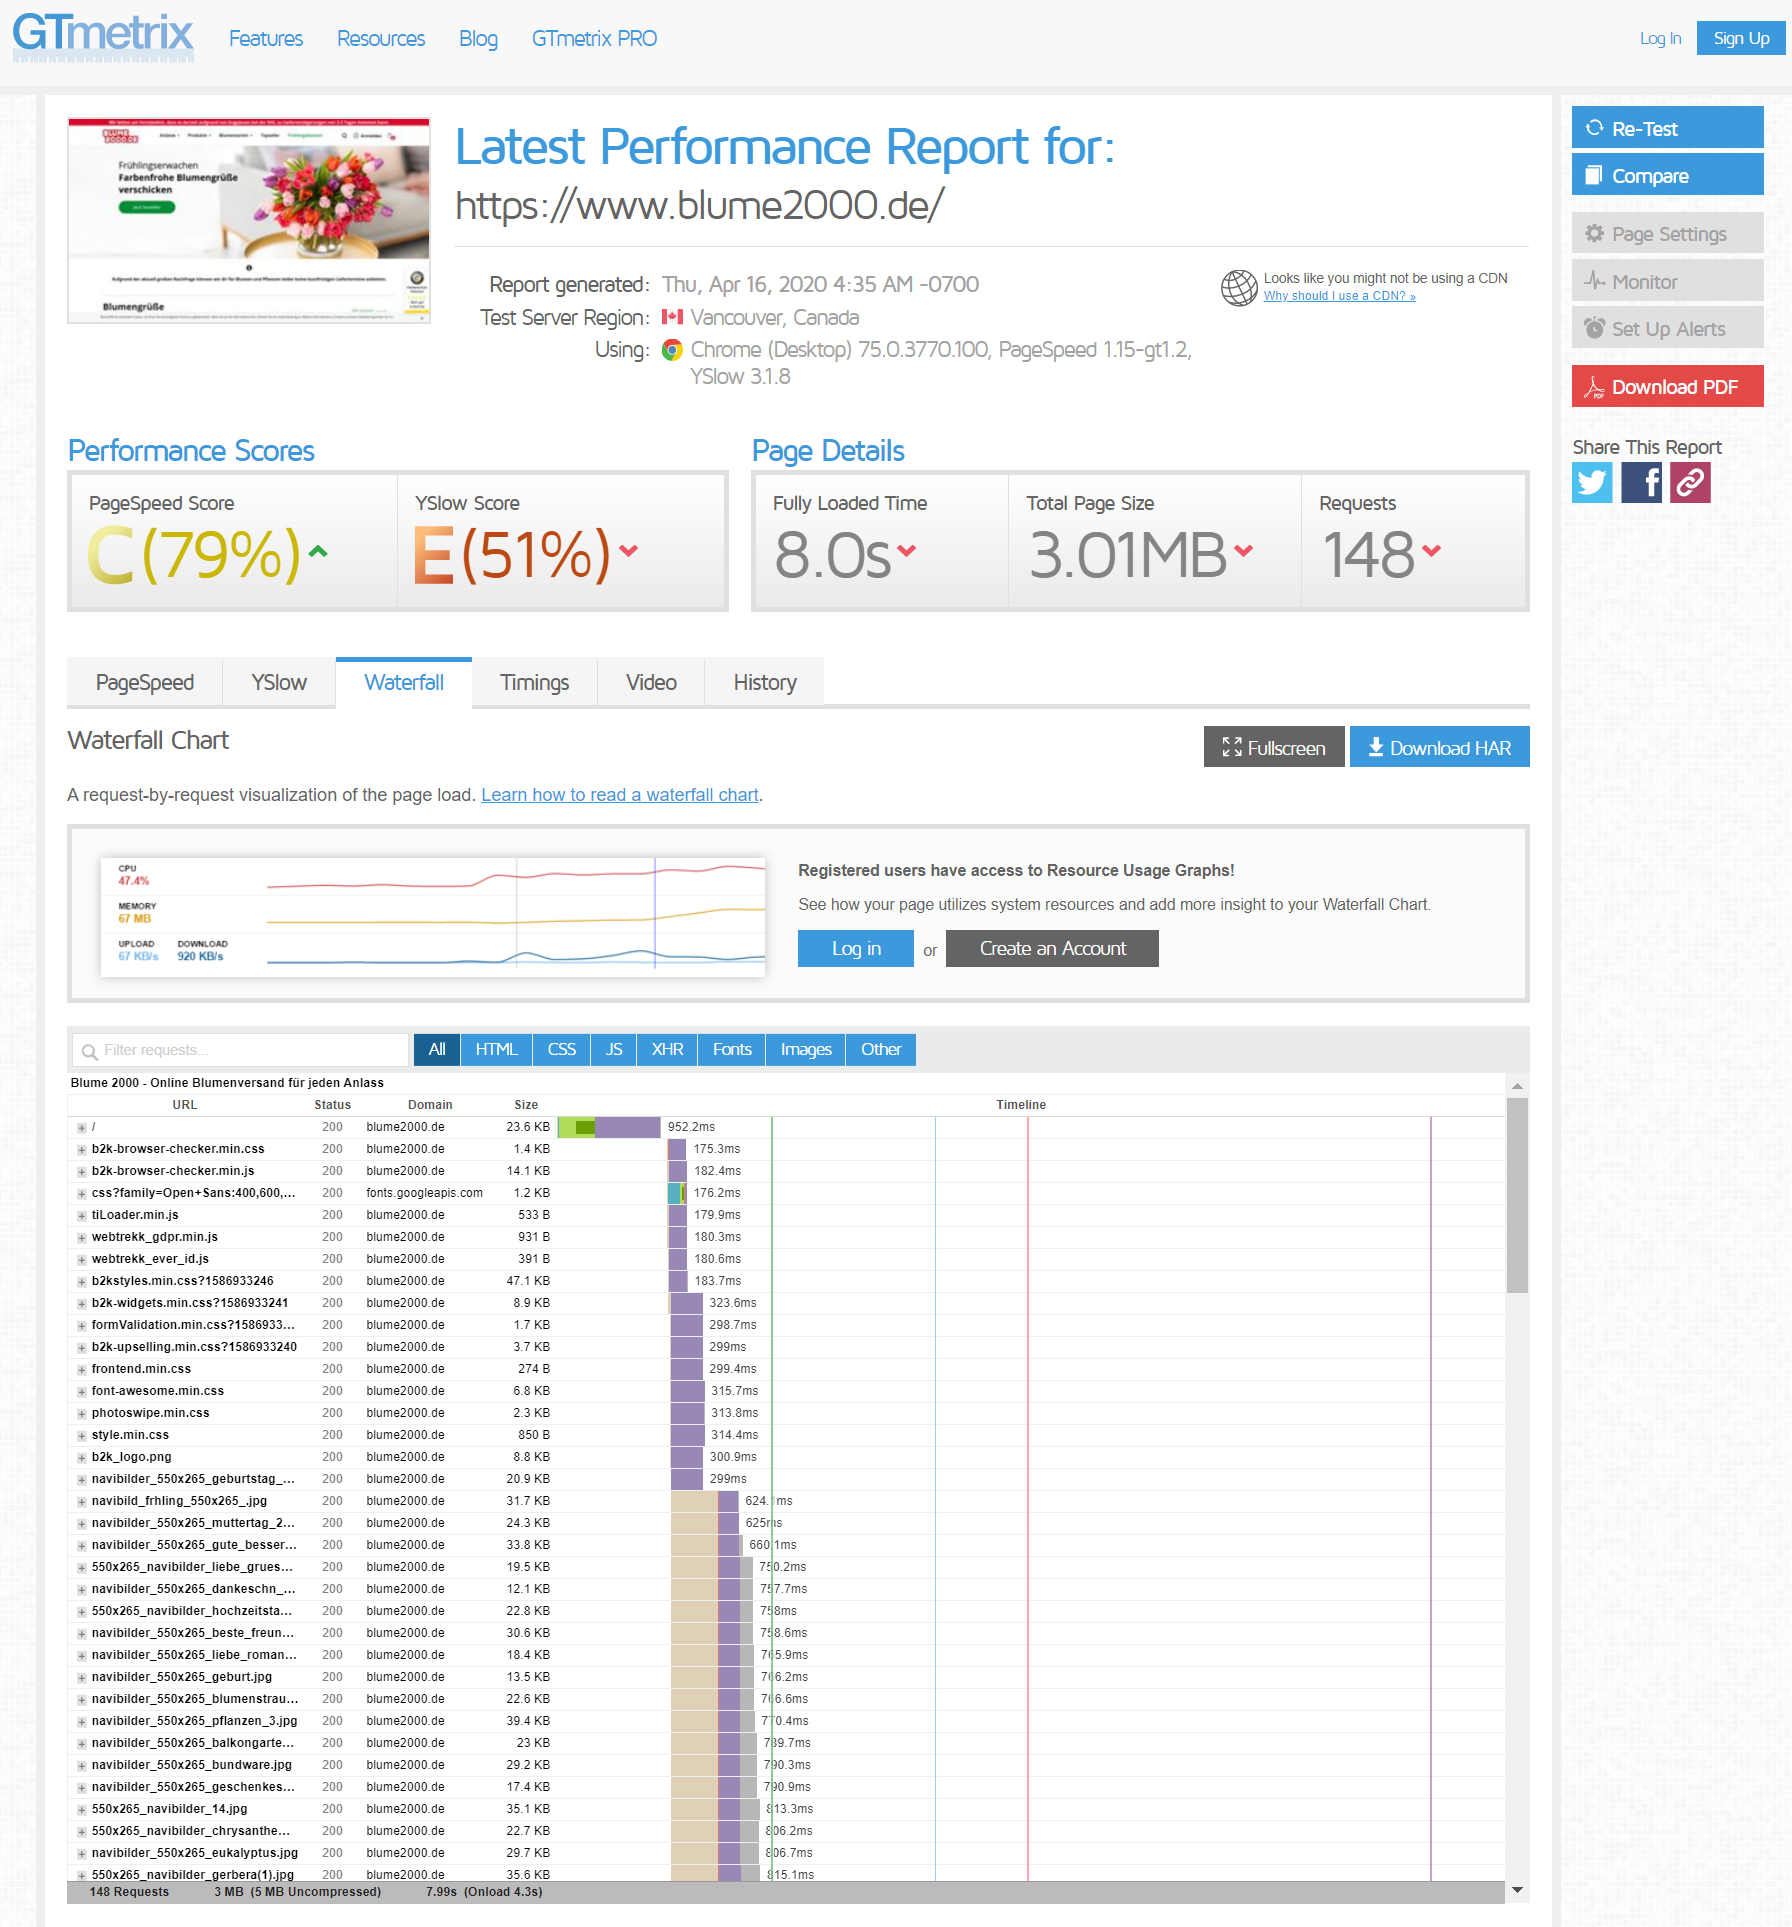The width and height of the screenshot is (1792, 1927).
Task: Click the Requests down arrow indicator
Action: [1431, 550]
